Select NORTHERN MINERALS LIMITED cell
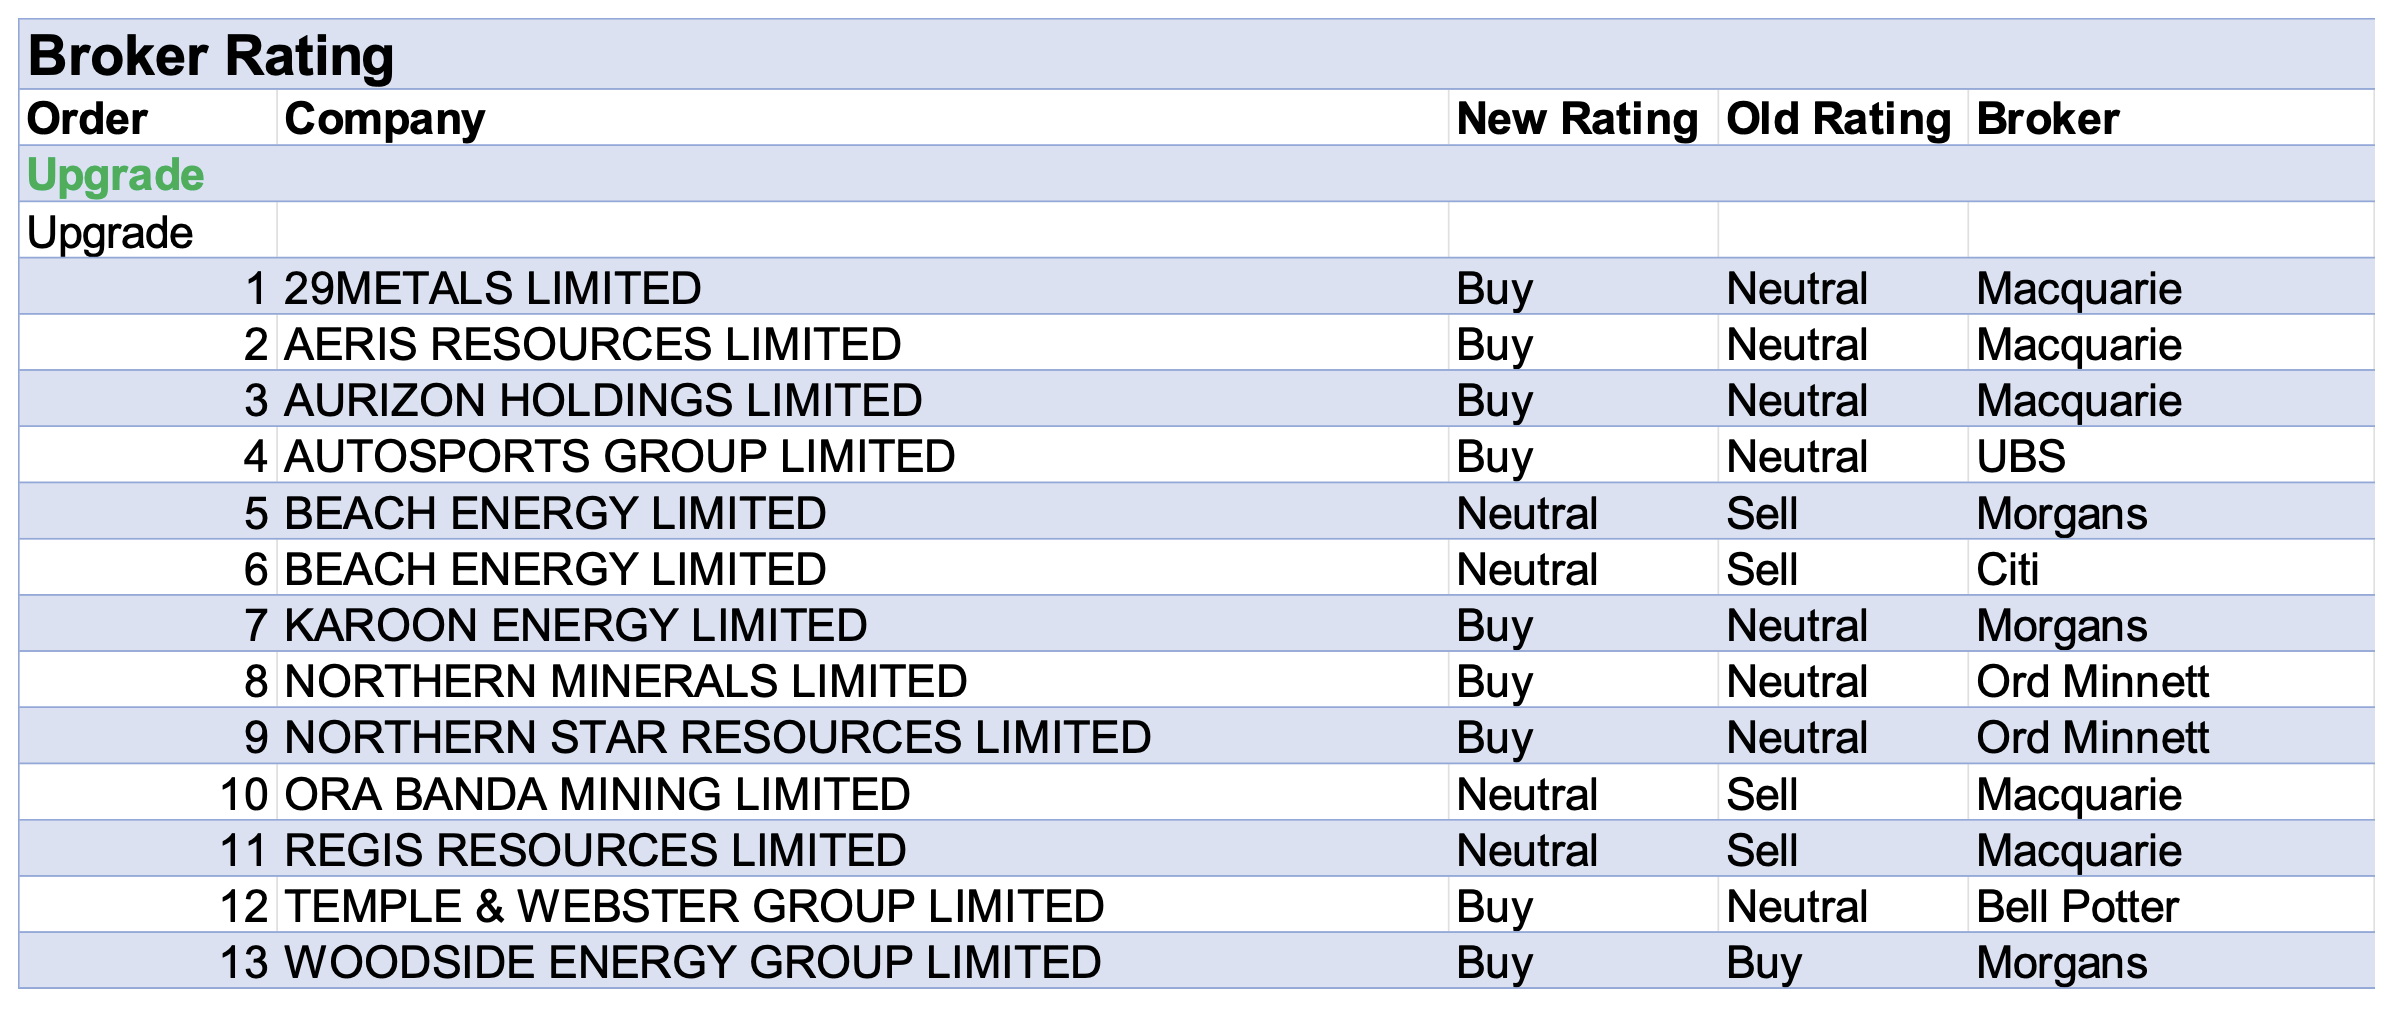 [x=625, y=681]
